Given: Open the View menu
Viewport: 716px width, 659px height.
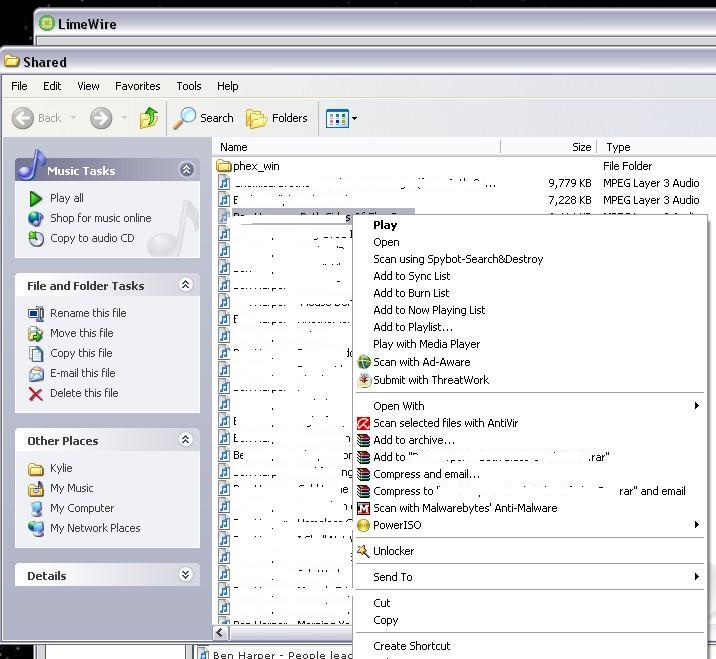Looking at the screenshot, I should pyautogui.click(x=88, y=86).
